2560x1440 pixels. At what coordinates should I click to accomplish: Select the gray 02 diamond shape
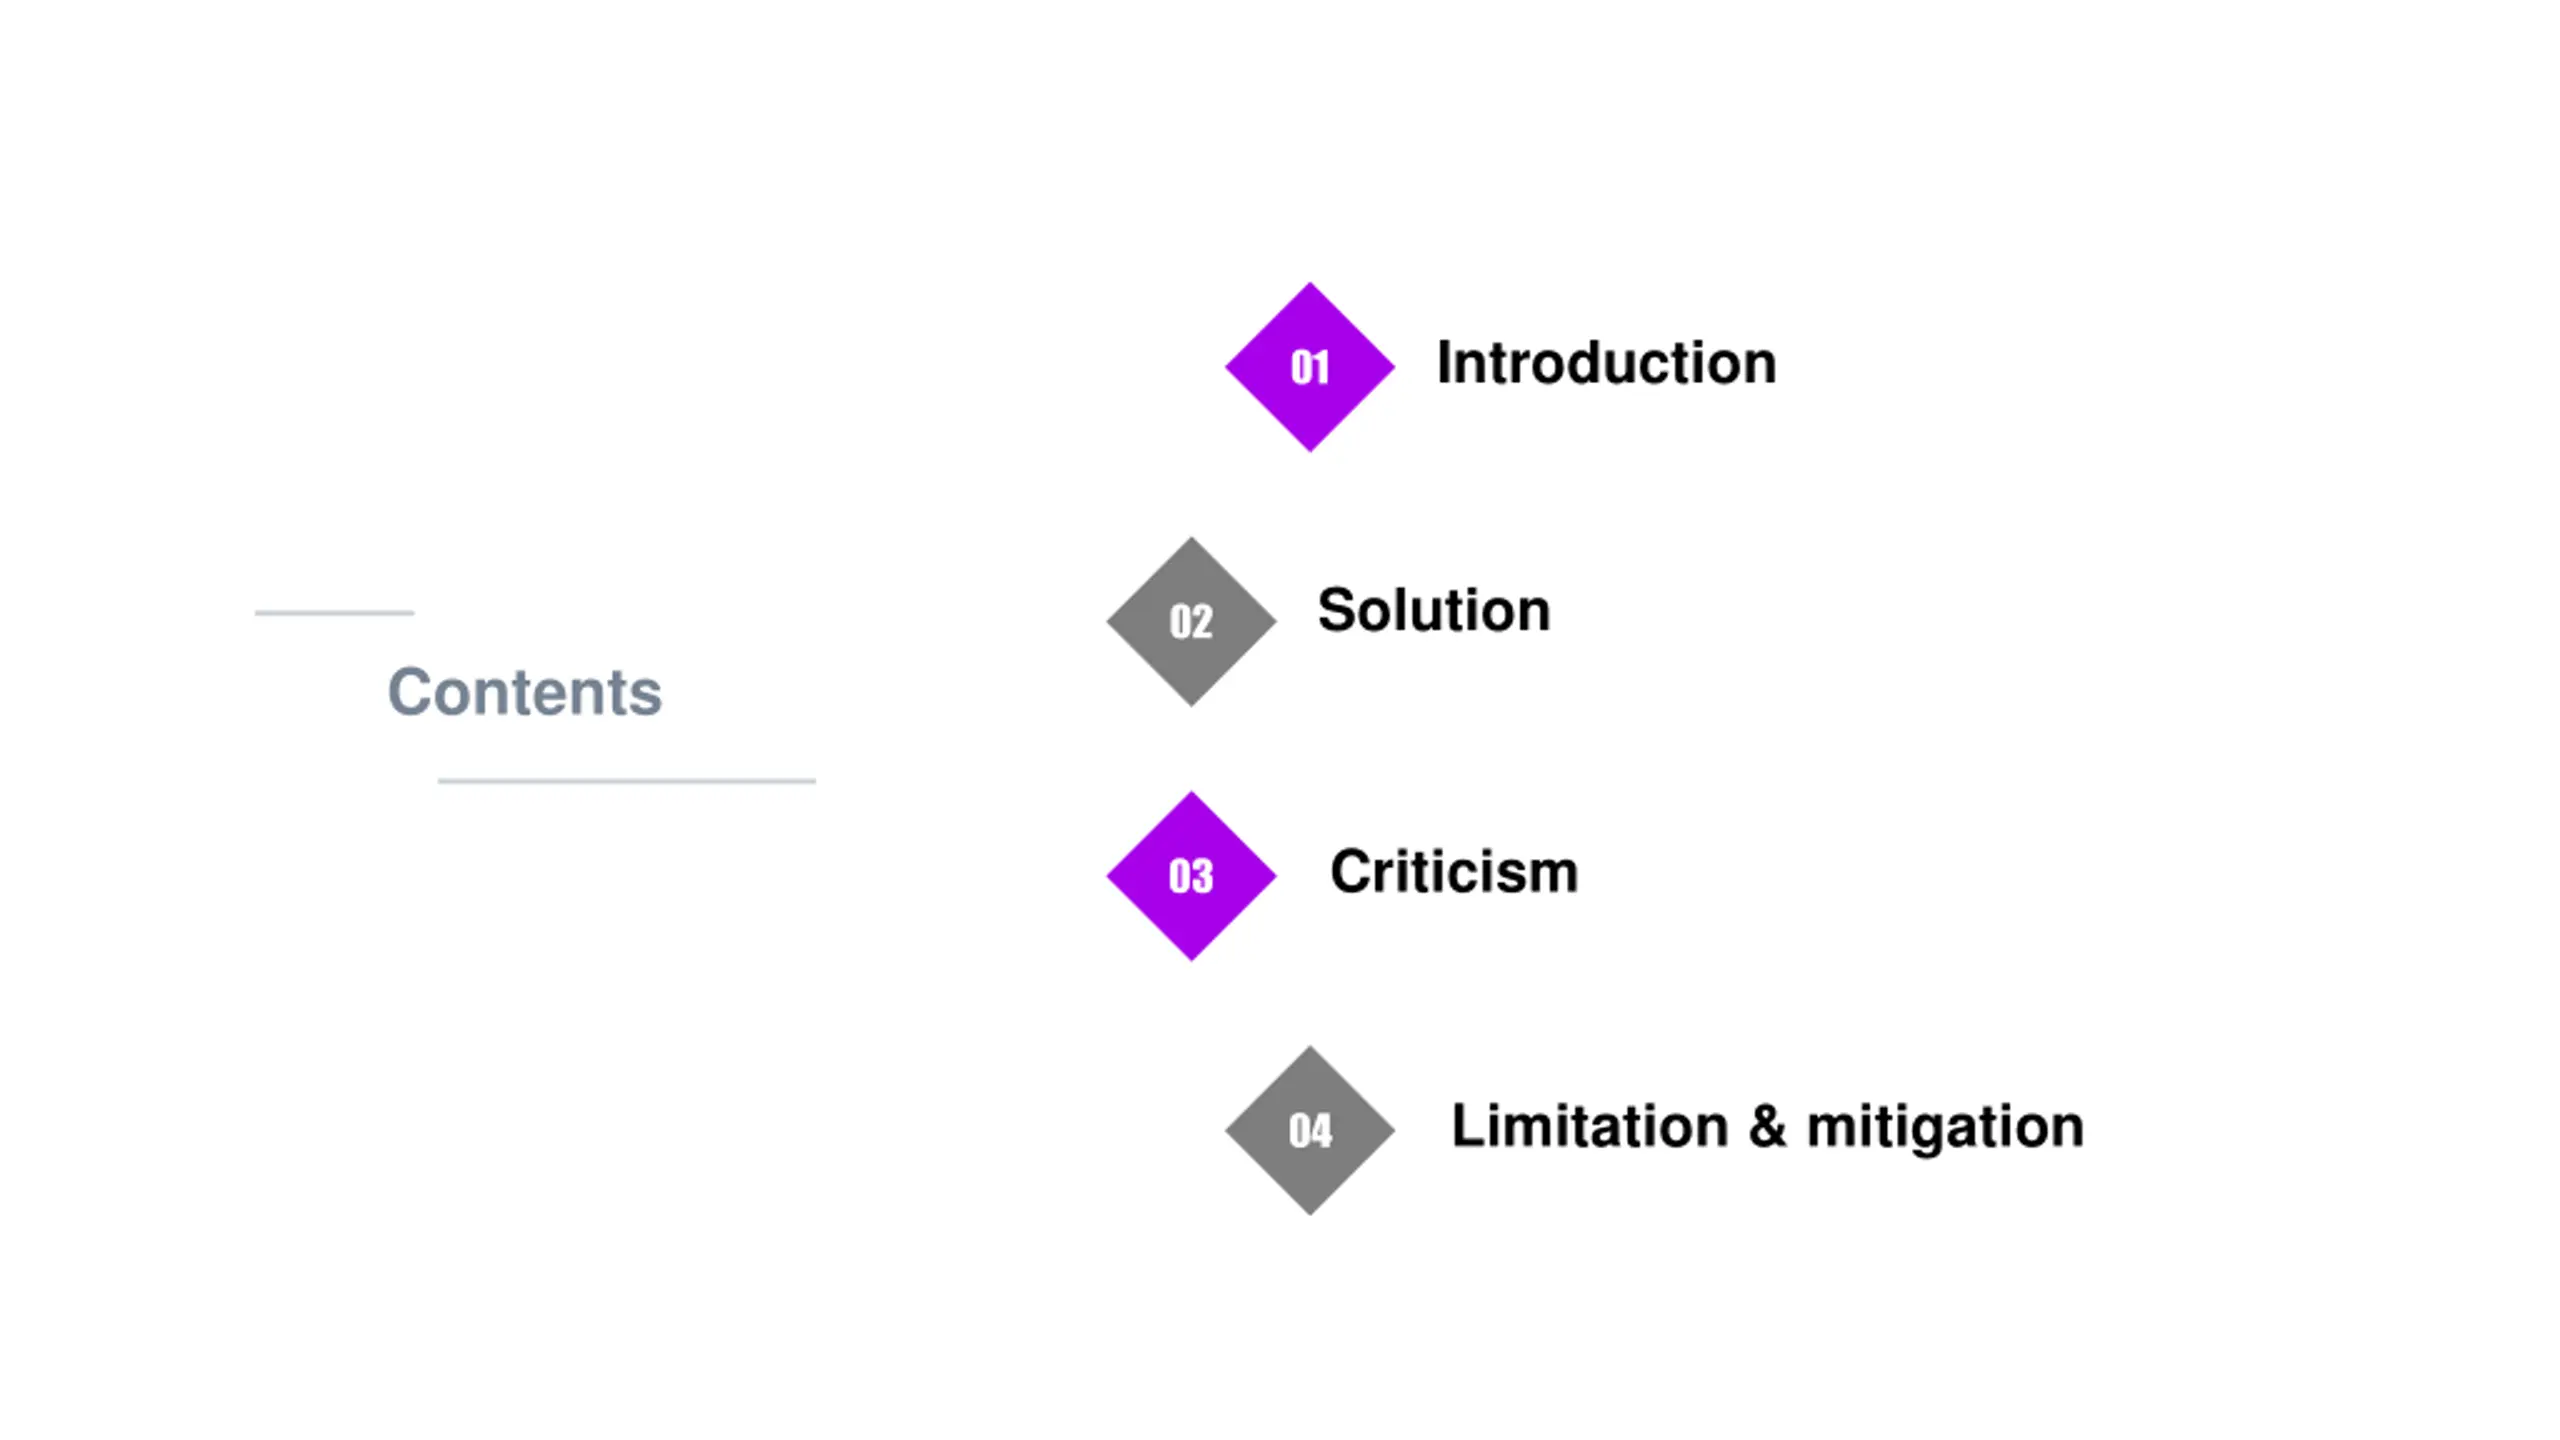coord(1191,621)
